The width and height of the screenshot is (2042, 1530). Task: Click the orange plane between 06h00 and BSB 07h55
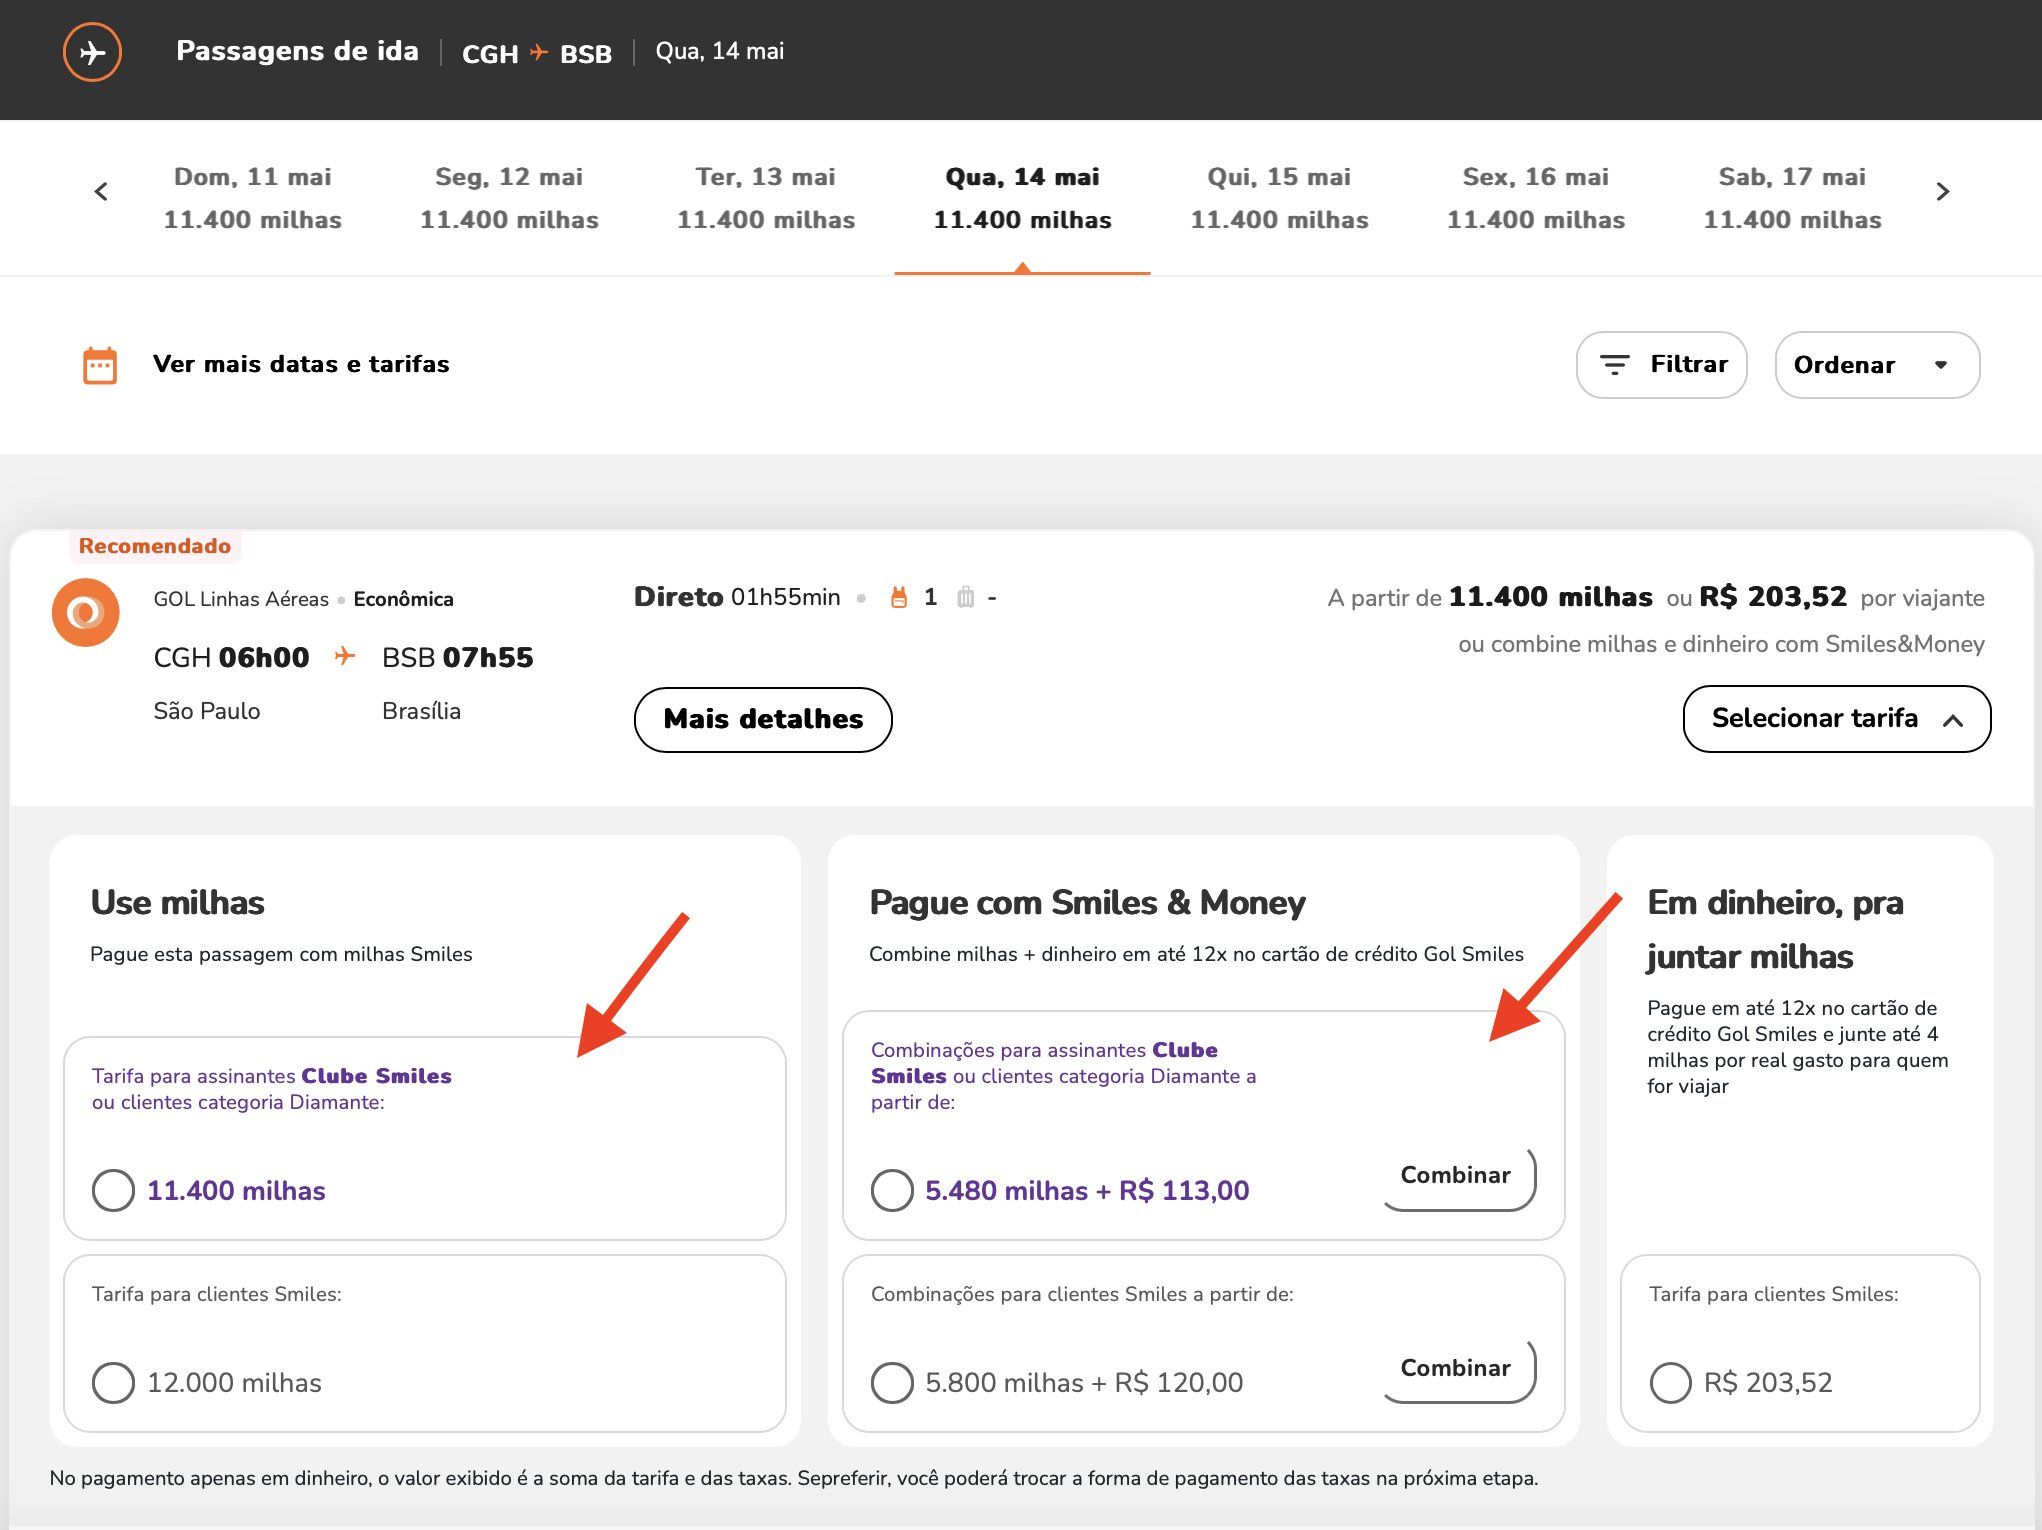[345, 656]
